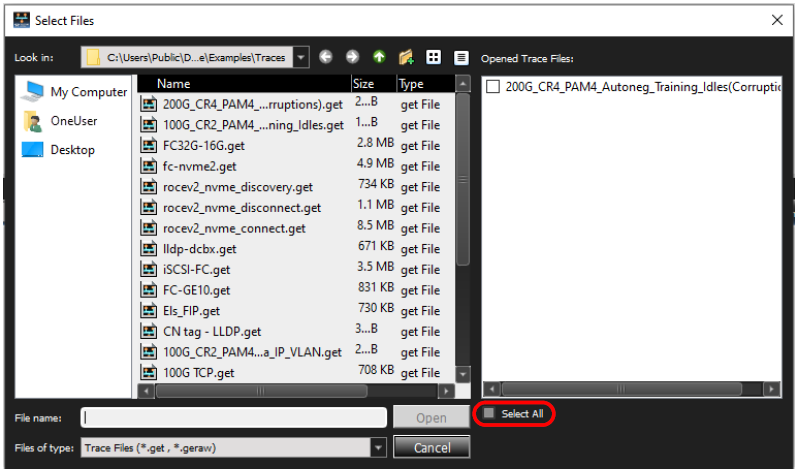Select 100G_CR2_PAM4_...ning_Idles.get file name
The image size is (795, 471).
254,125
